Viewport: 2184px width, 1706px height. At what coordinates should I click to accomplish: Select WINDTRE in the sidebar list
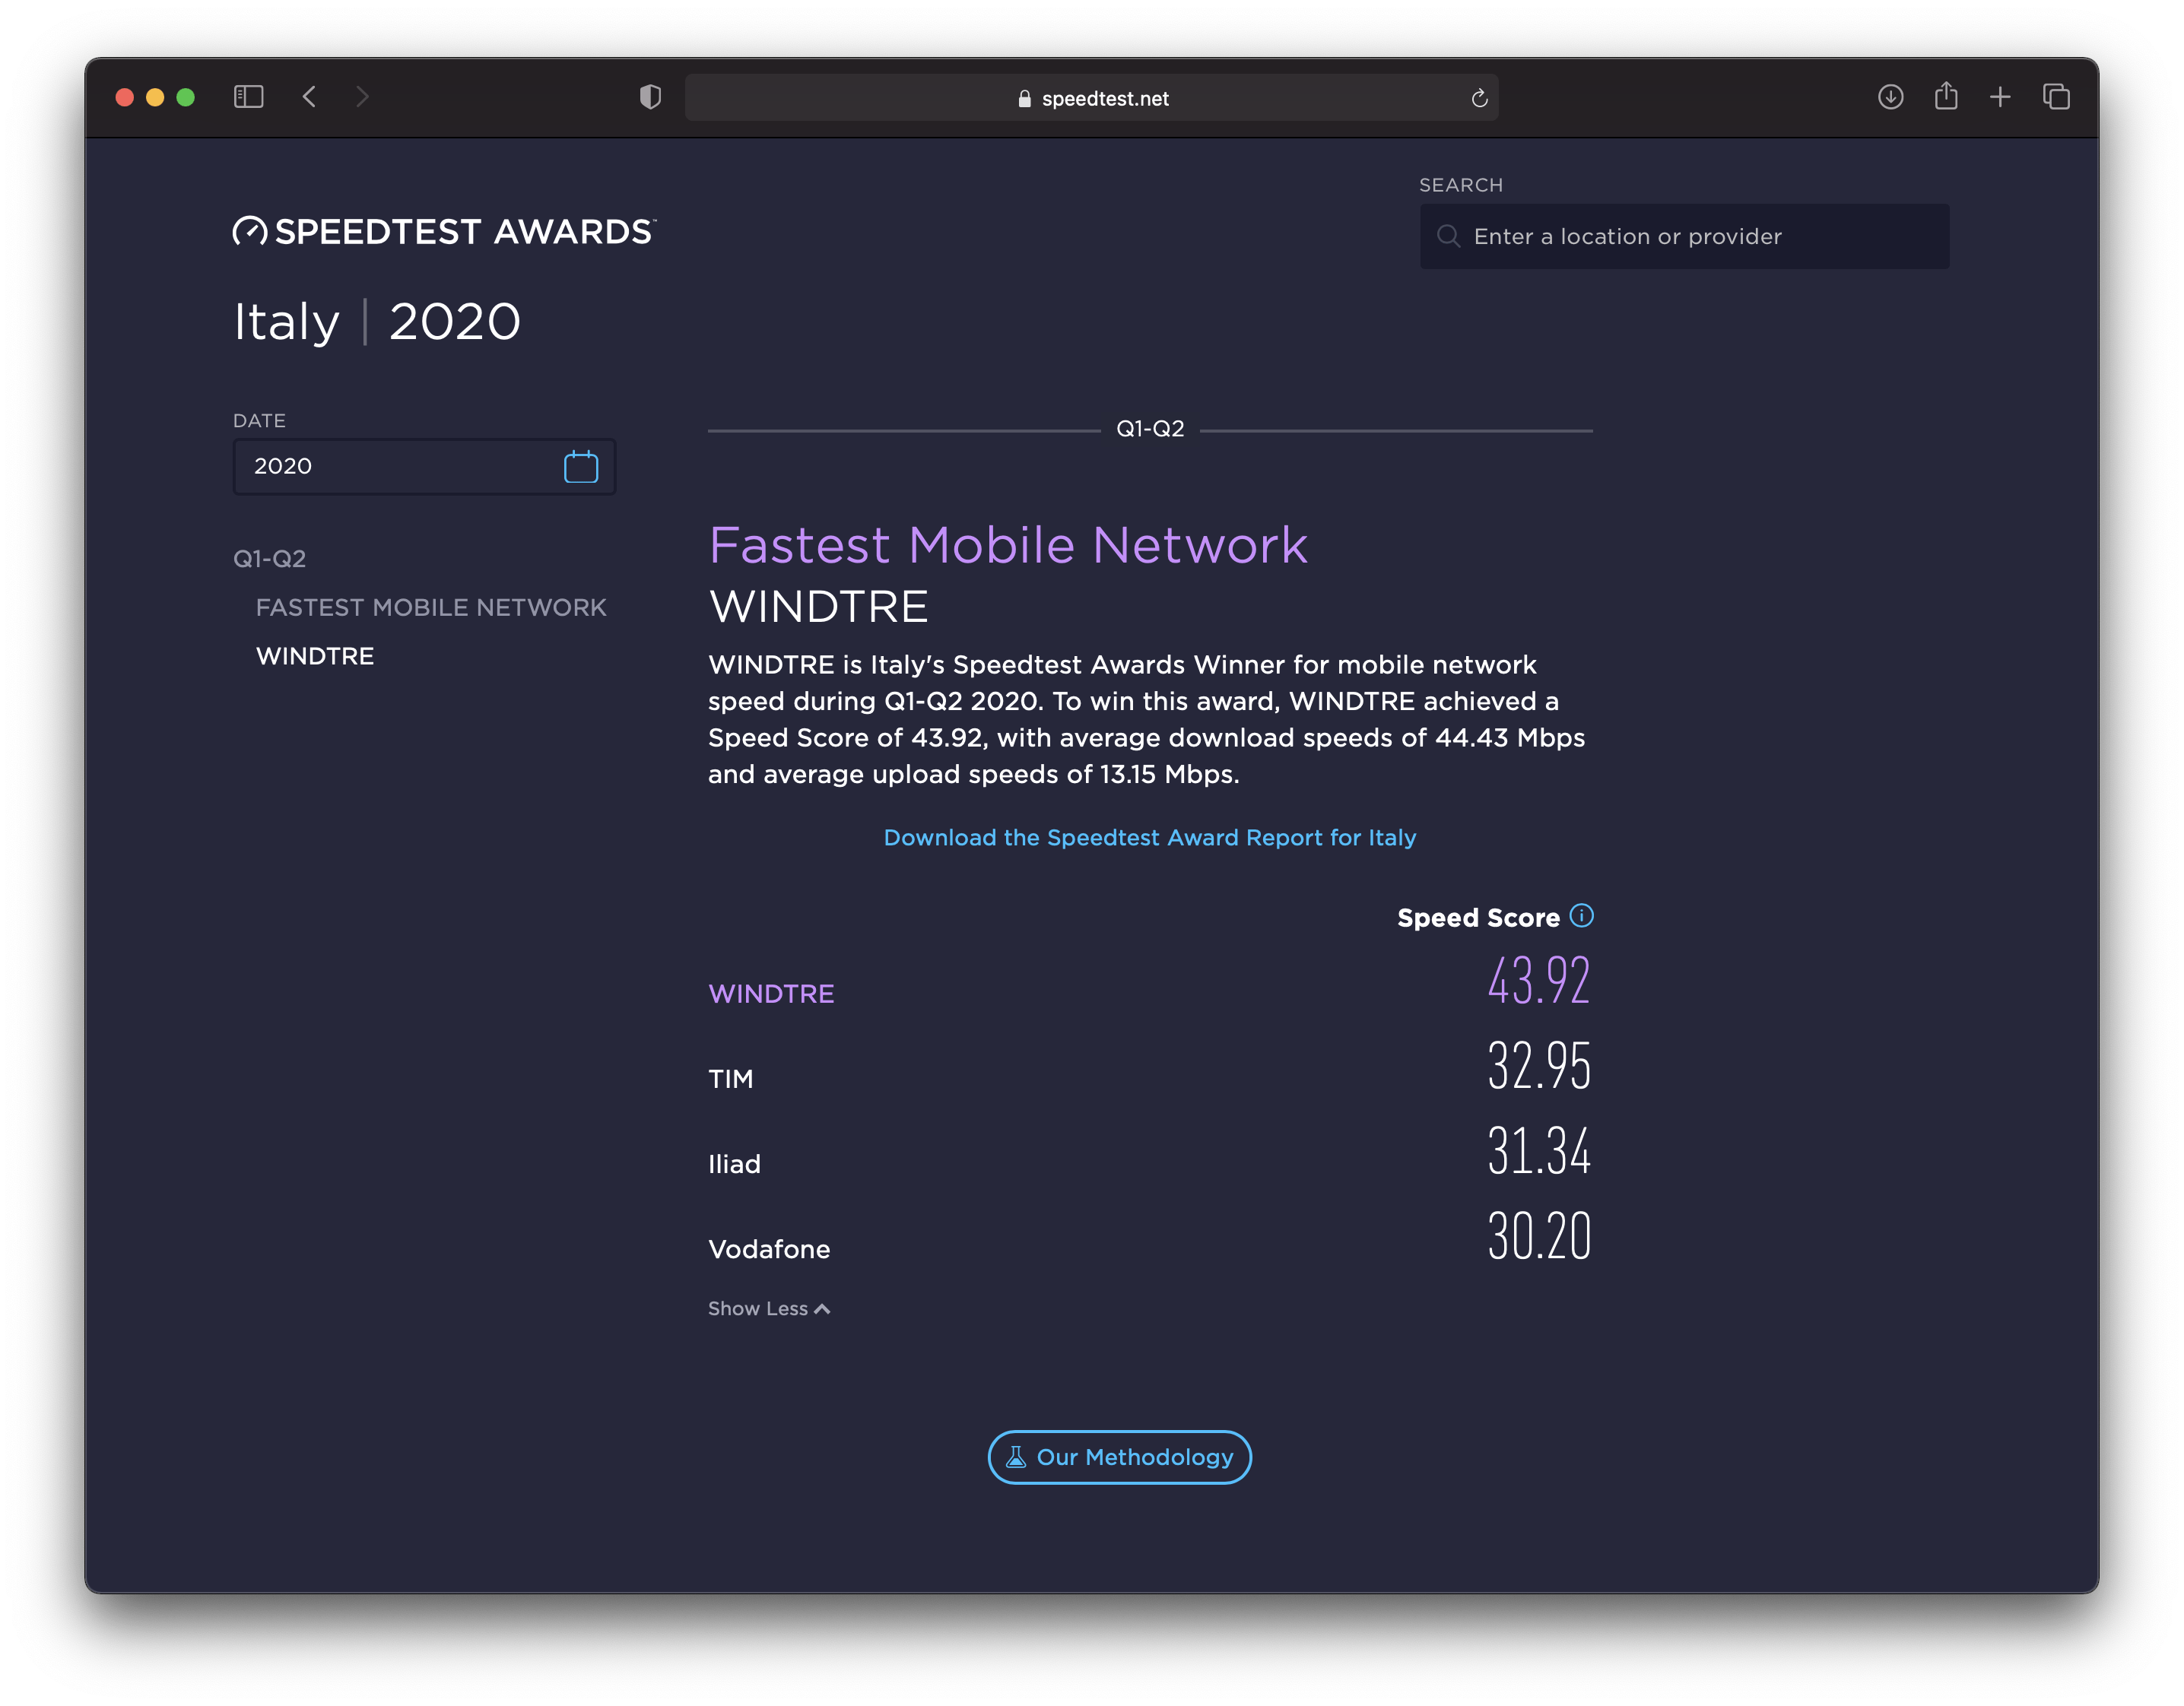pyautogui.click(x=315, y=656)
